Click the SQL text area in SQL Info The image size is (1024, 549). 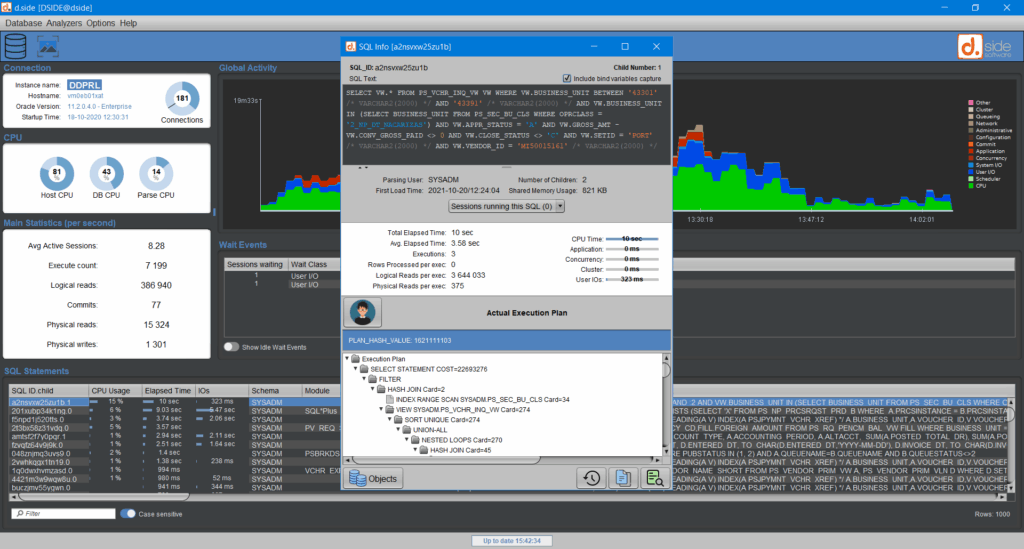pyautogui.click(x=507, y=124)
